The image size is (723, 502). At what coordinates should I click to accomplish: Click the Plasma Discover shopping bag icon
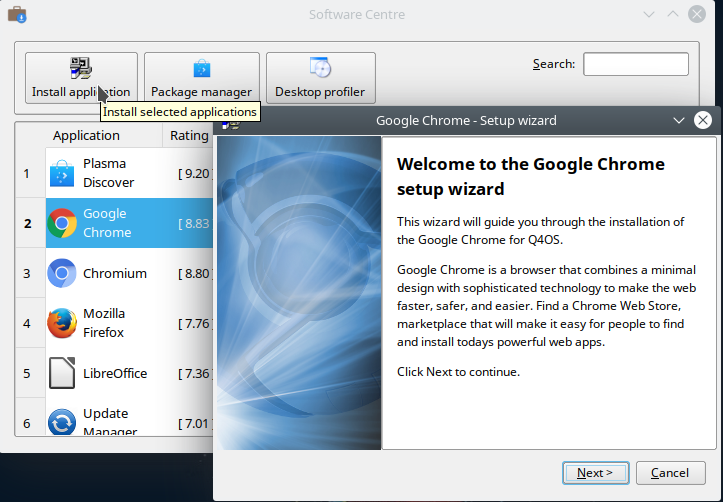pyautogui.click(x=62, y=173)
